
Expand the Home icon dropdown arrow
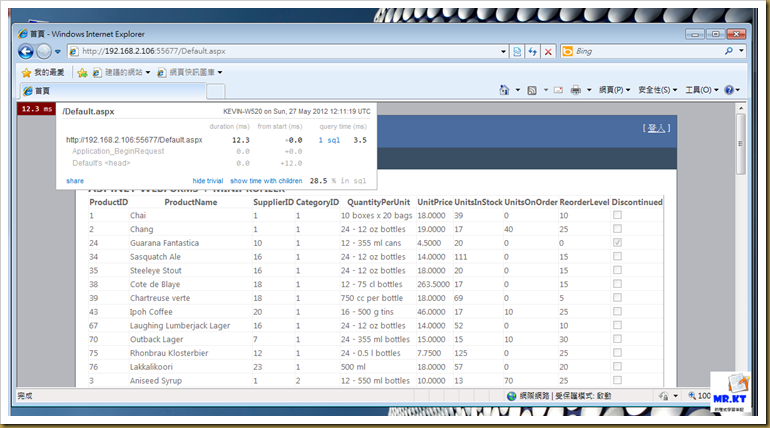pyautogui.click(x=518, y=90)
